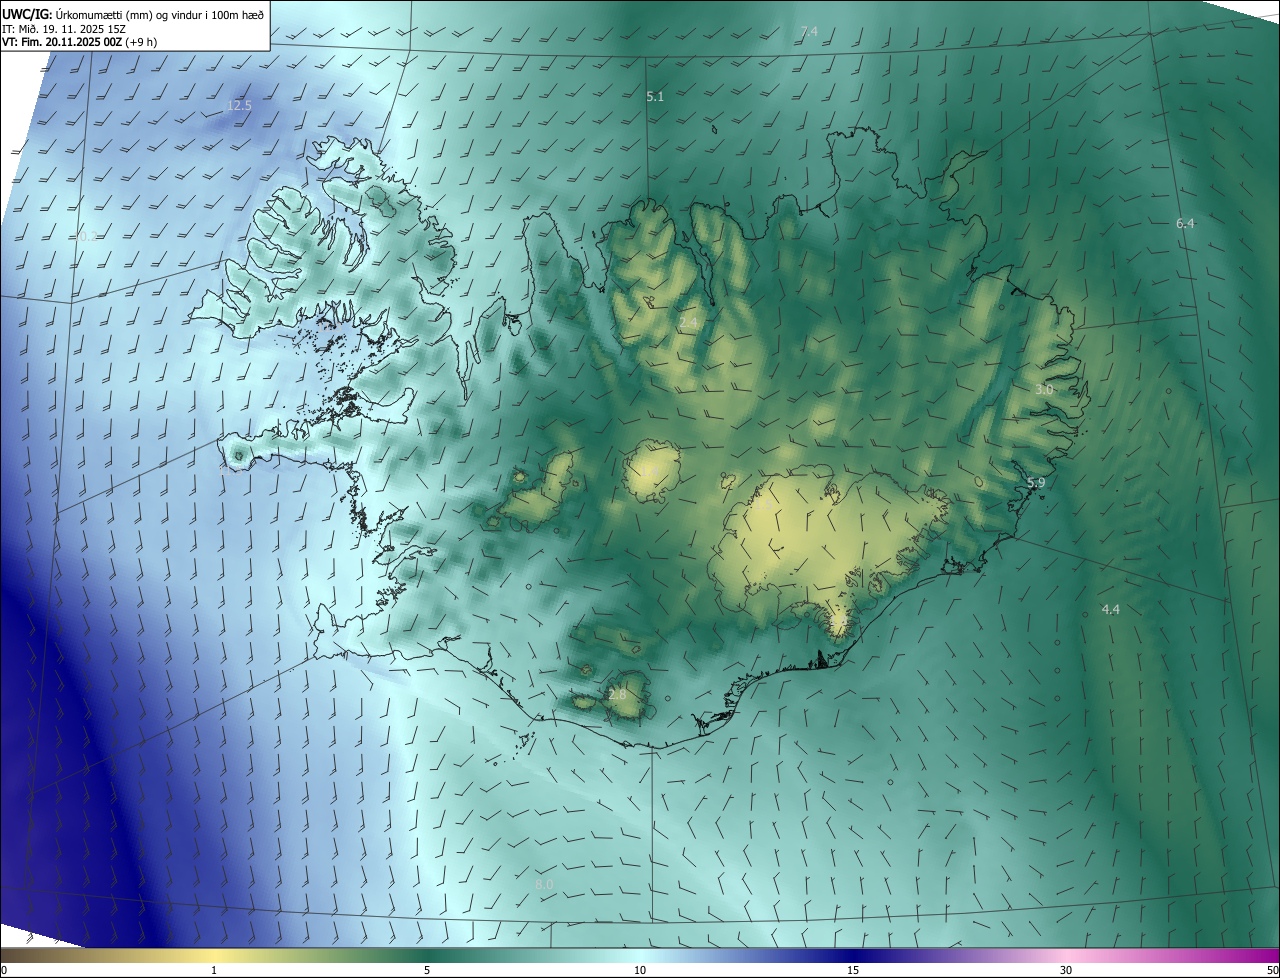Image resolution: width=1280 pixels, height=978 pixels.
Task: Click the 30 tick on the color scale
Action: click(x=1066, y=970)
